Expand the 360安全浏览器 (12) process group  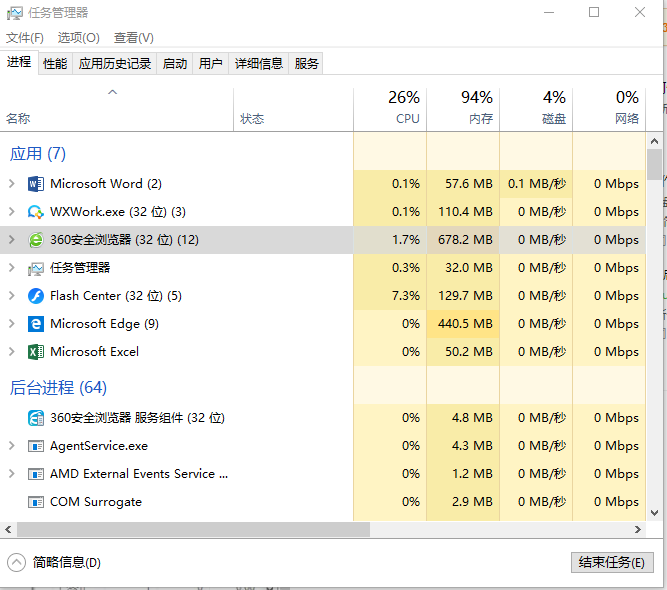tap(12, 240)
